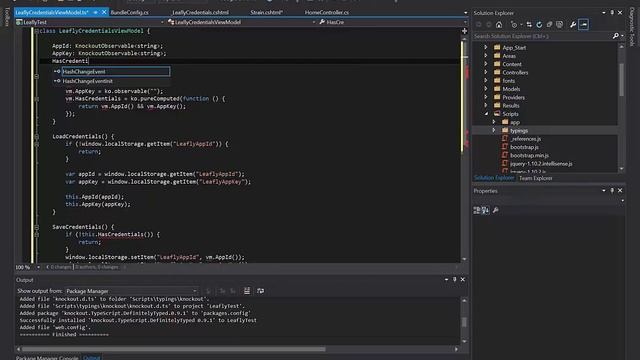Expand the Models folder

(486, 89)
